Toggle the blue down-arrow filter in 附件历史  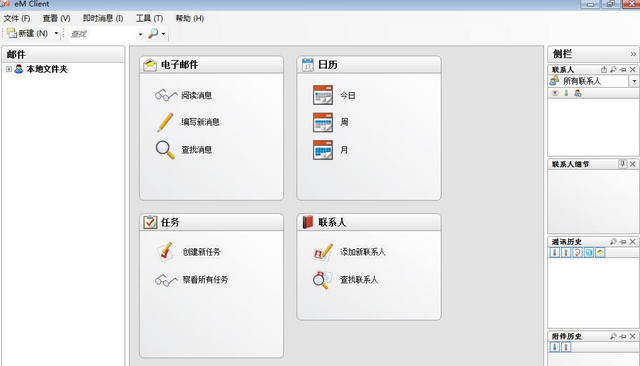click(x=554, y=347)
